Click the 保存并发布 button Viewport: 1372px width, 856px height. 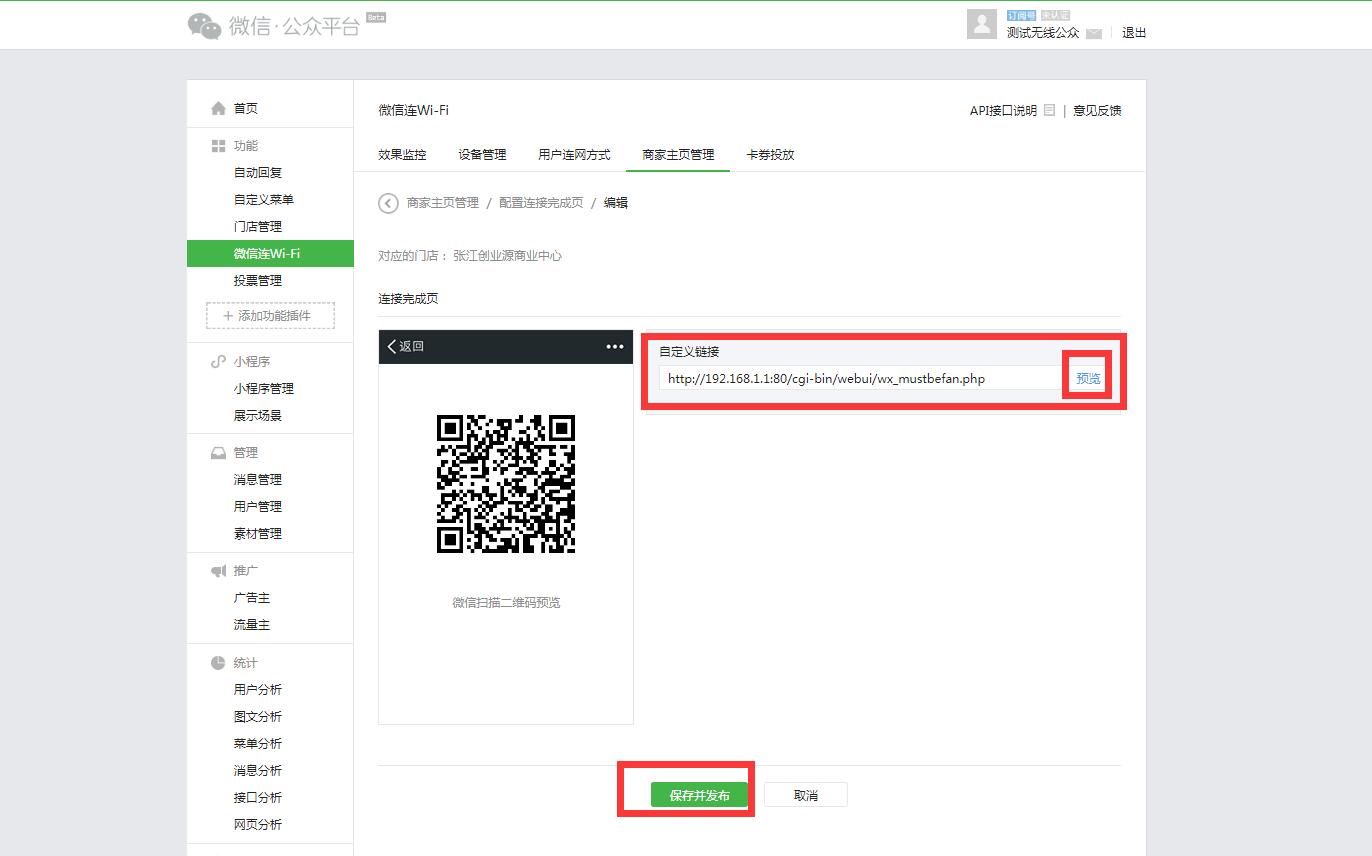[699, 795]
